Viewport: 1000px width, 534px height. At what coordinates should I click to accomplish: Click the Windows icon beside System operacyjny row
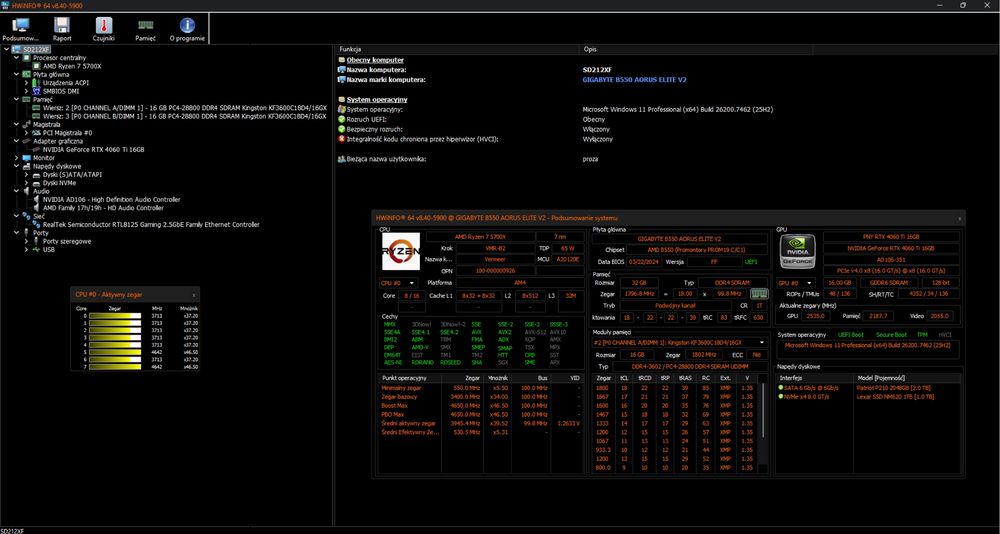341,110
